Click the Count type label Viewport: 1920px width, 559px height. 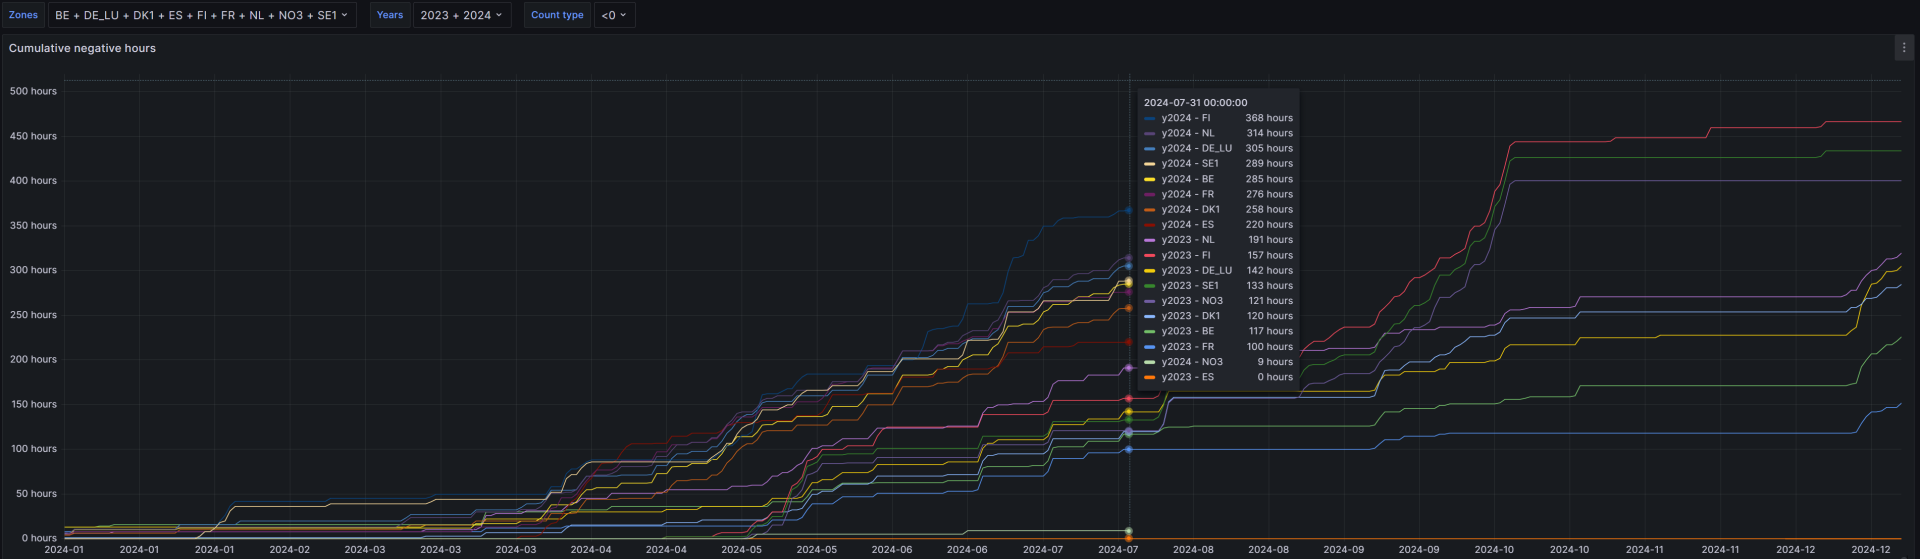pyautogui.click(x=557, y=15)
